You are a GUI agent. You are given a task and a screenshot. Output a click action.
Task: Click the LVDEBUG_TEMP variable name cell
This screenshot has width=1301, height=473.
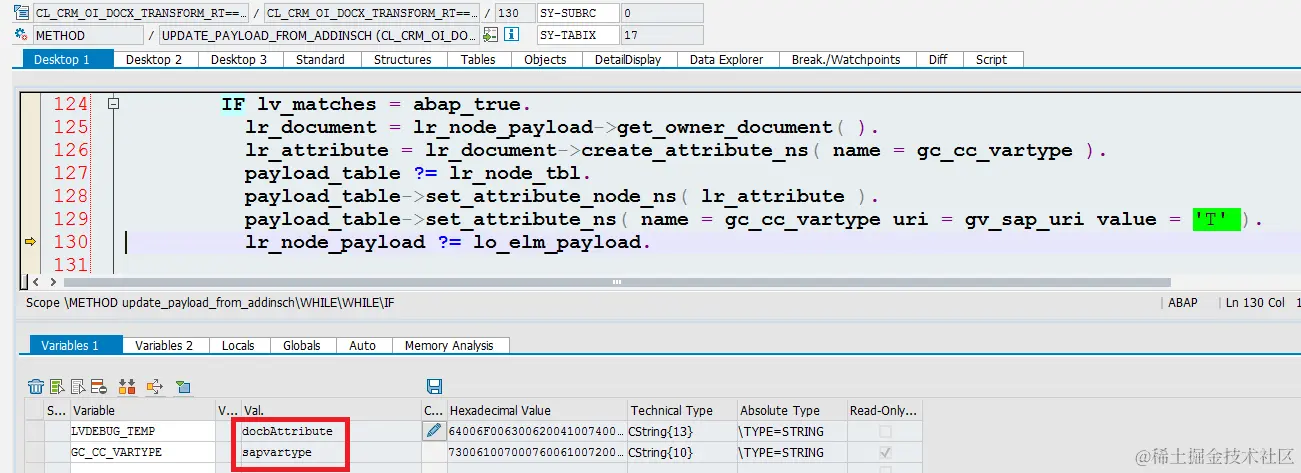point(141,431)
